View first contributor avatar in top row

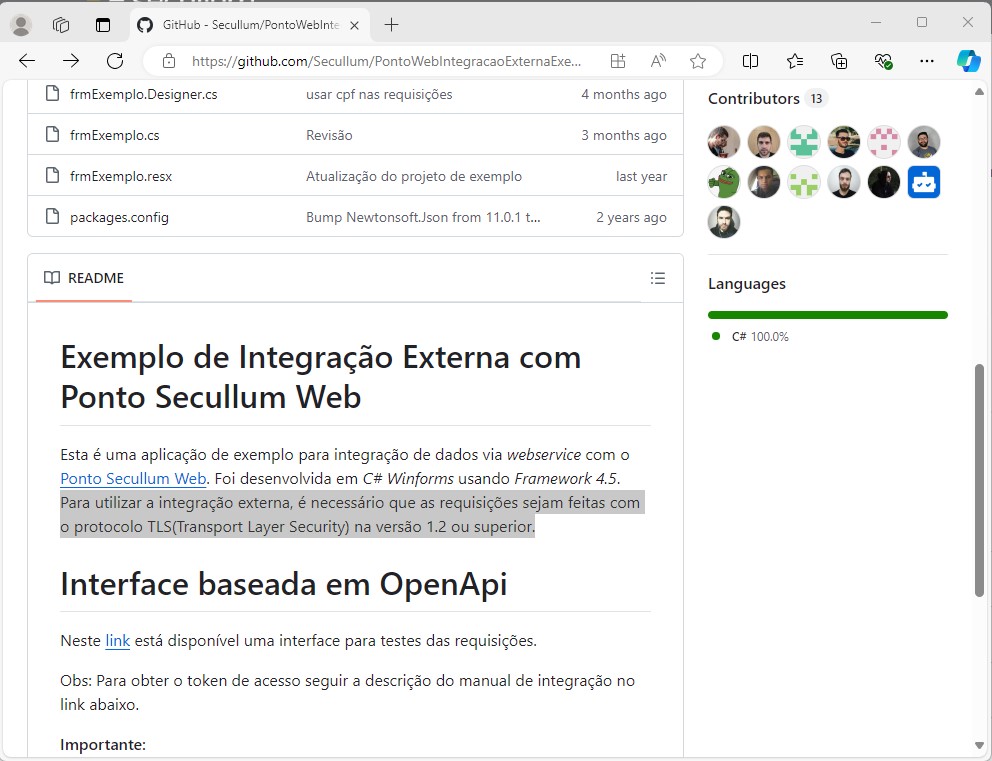[724, 141]
